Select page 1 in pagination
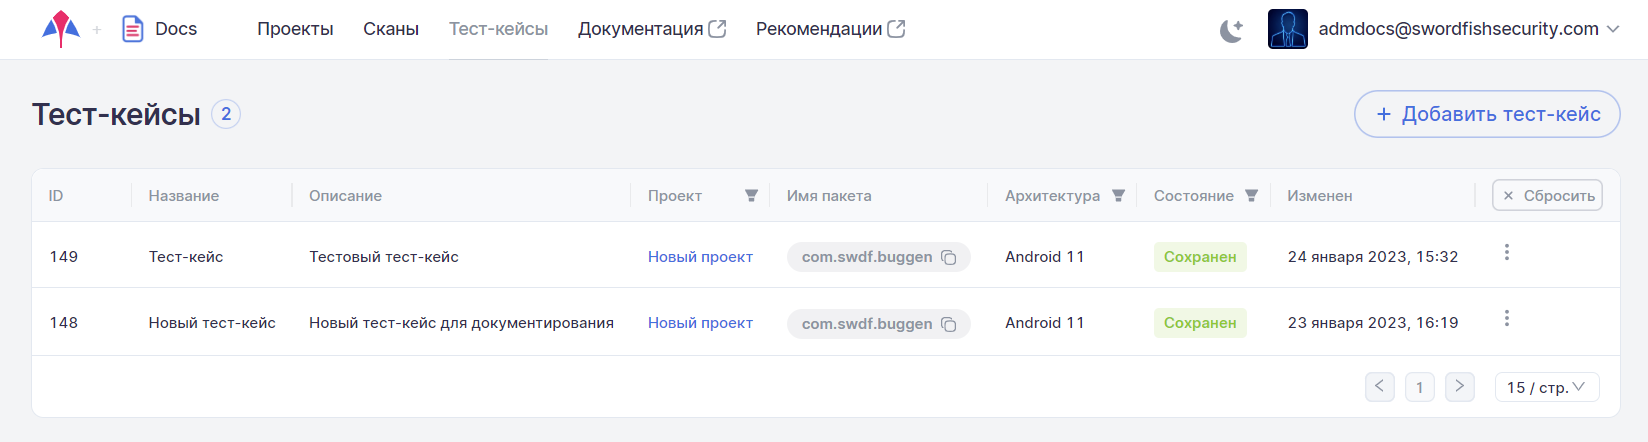This screenshot has height=442, width=1648. pos(1419,387)
